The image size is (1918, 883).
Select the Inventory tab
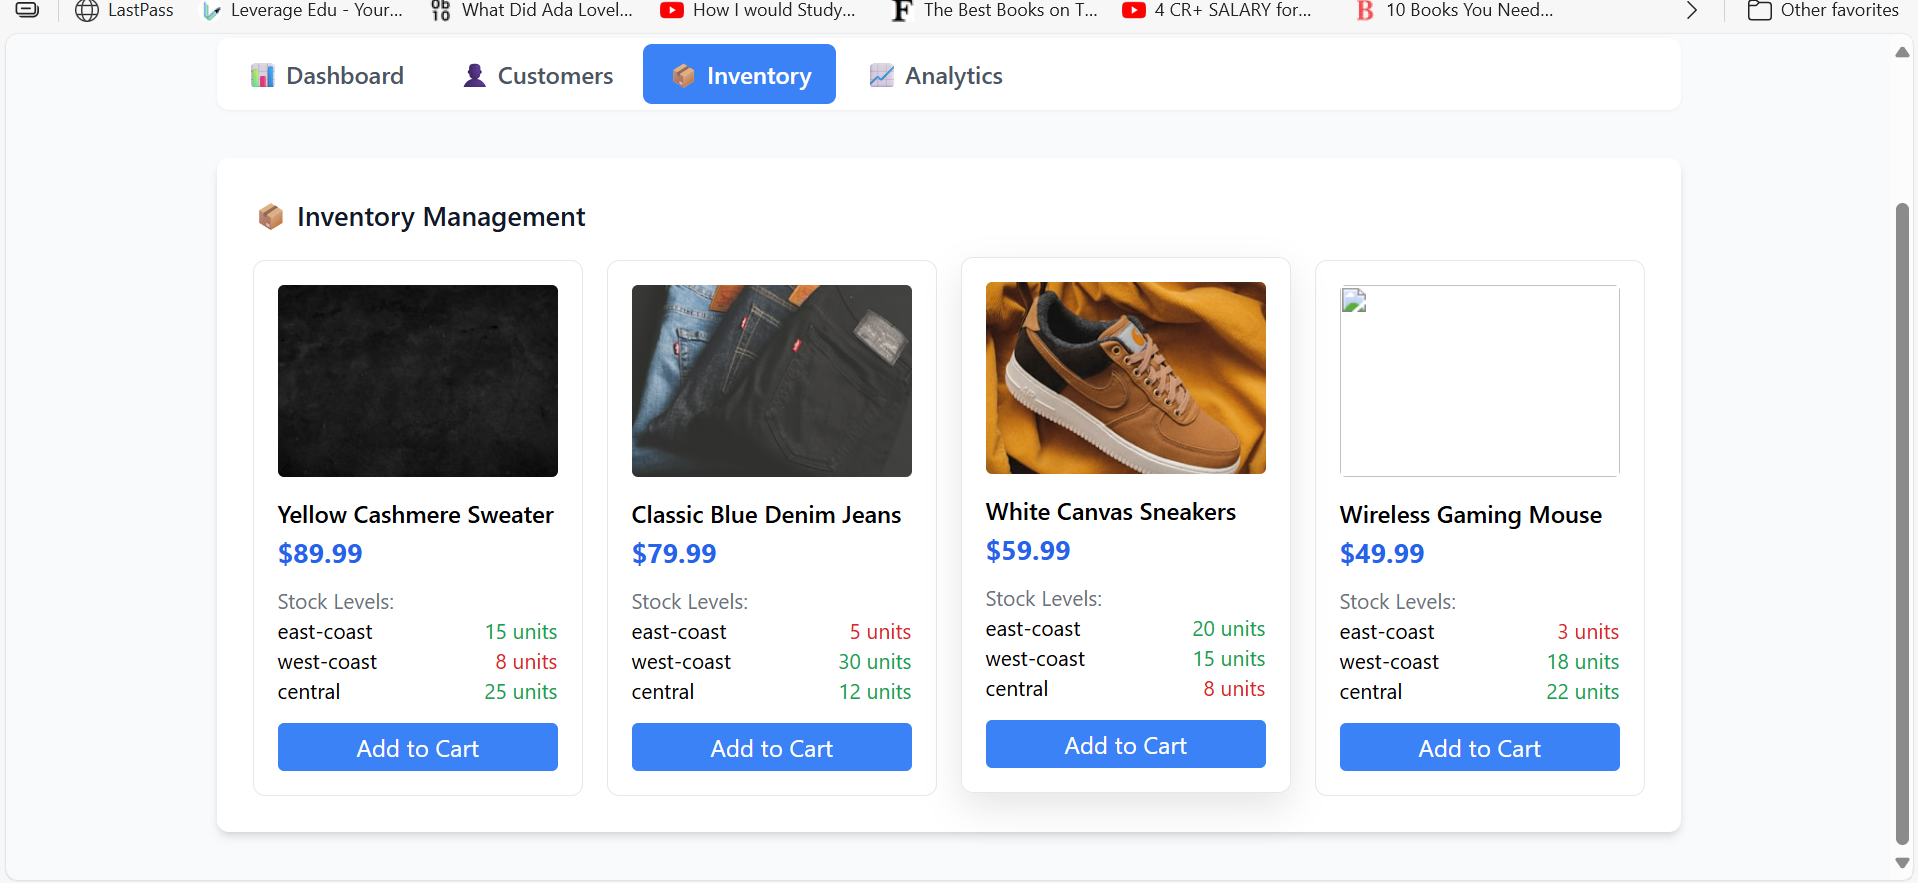739,75
